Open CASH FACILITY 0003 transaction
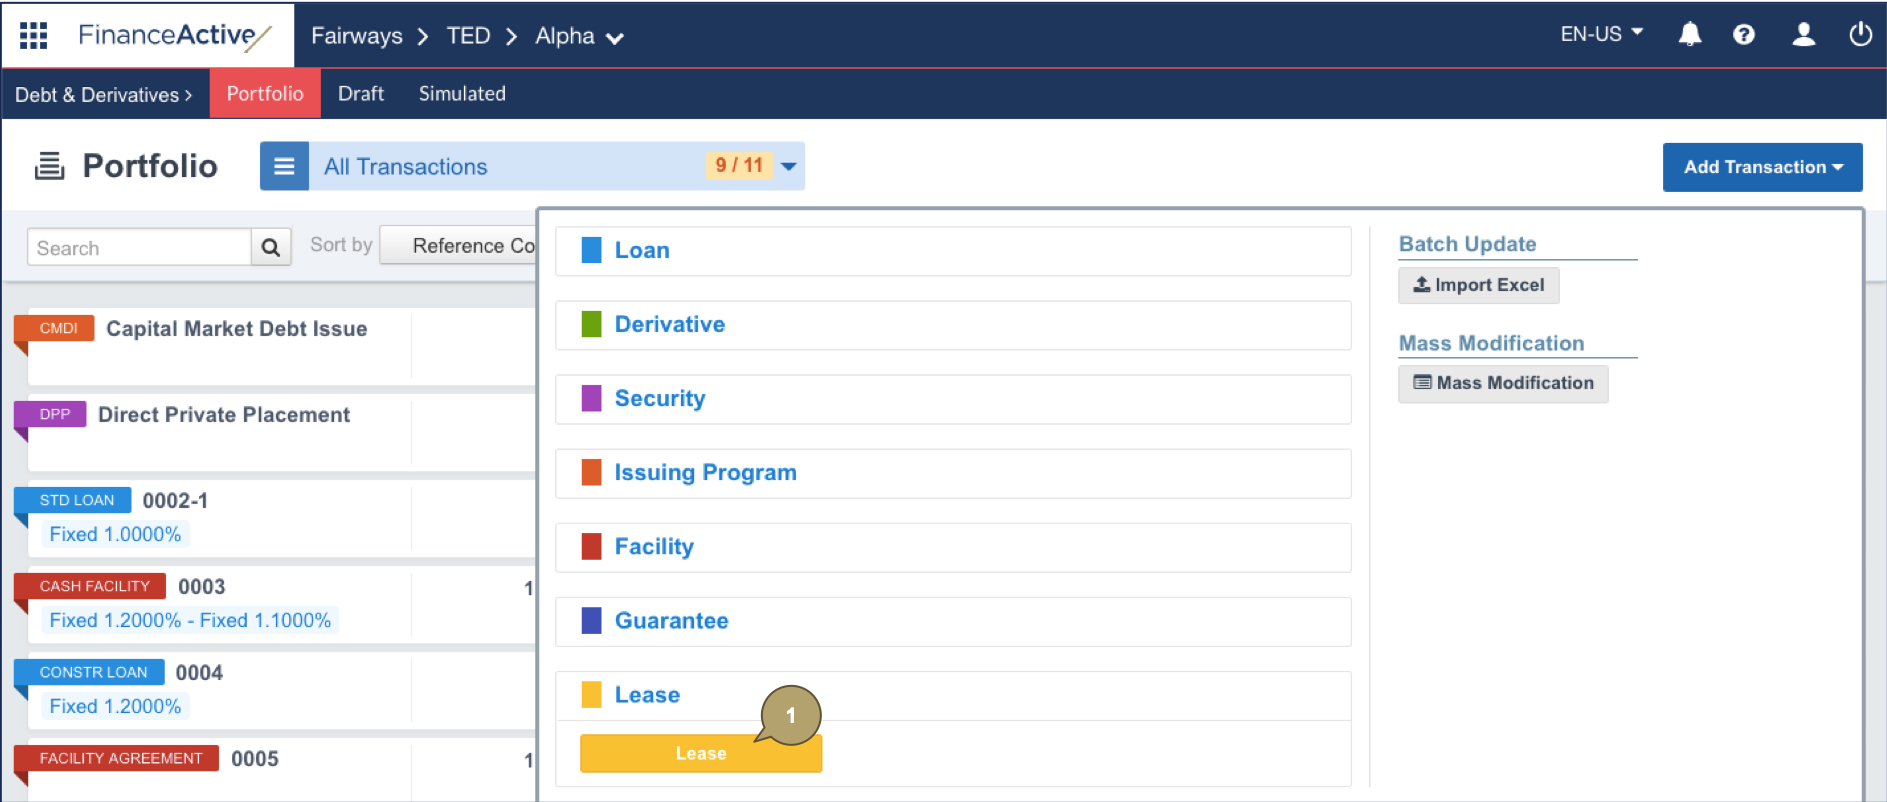1887x802 pixels. 201,587
